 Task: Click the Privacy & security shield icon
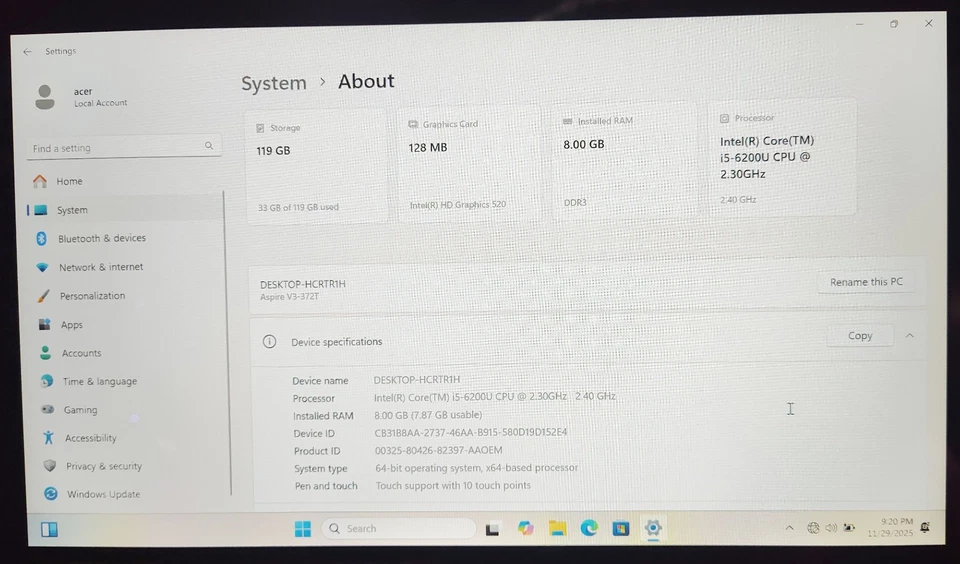point(50,466)
